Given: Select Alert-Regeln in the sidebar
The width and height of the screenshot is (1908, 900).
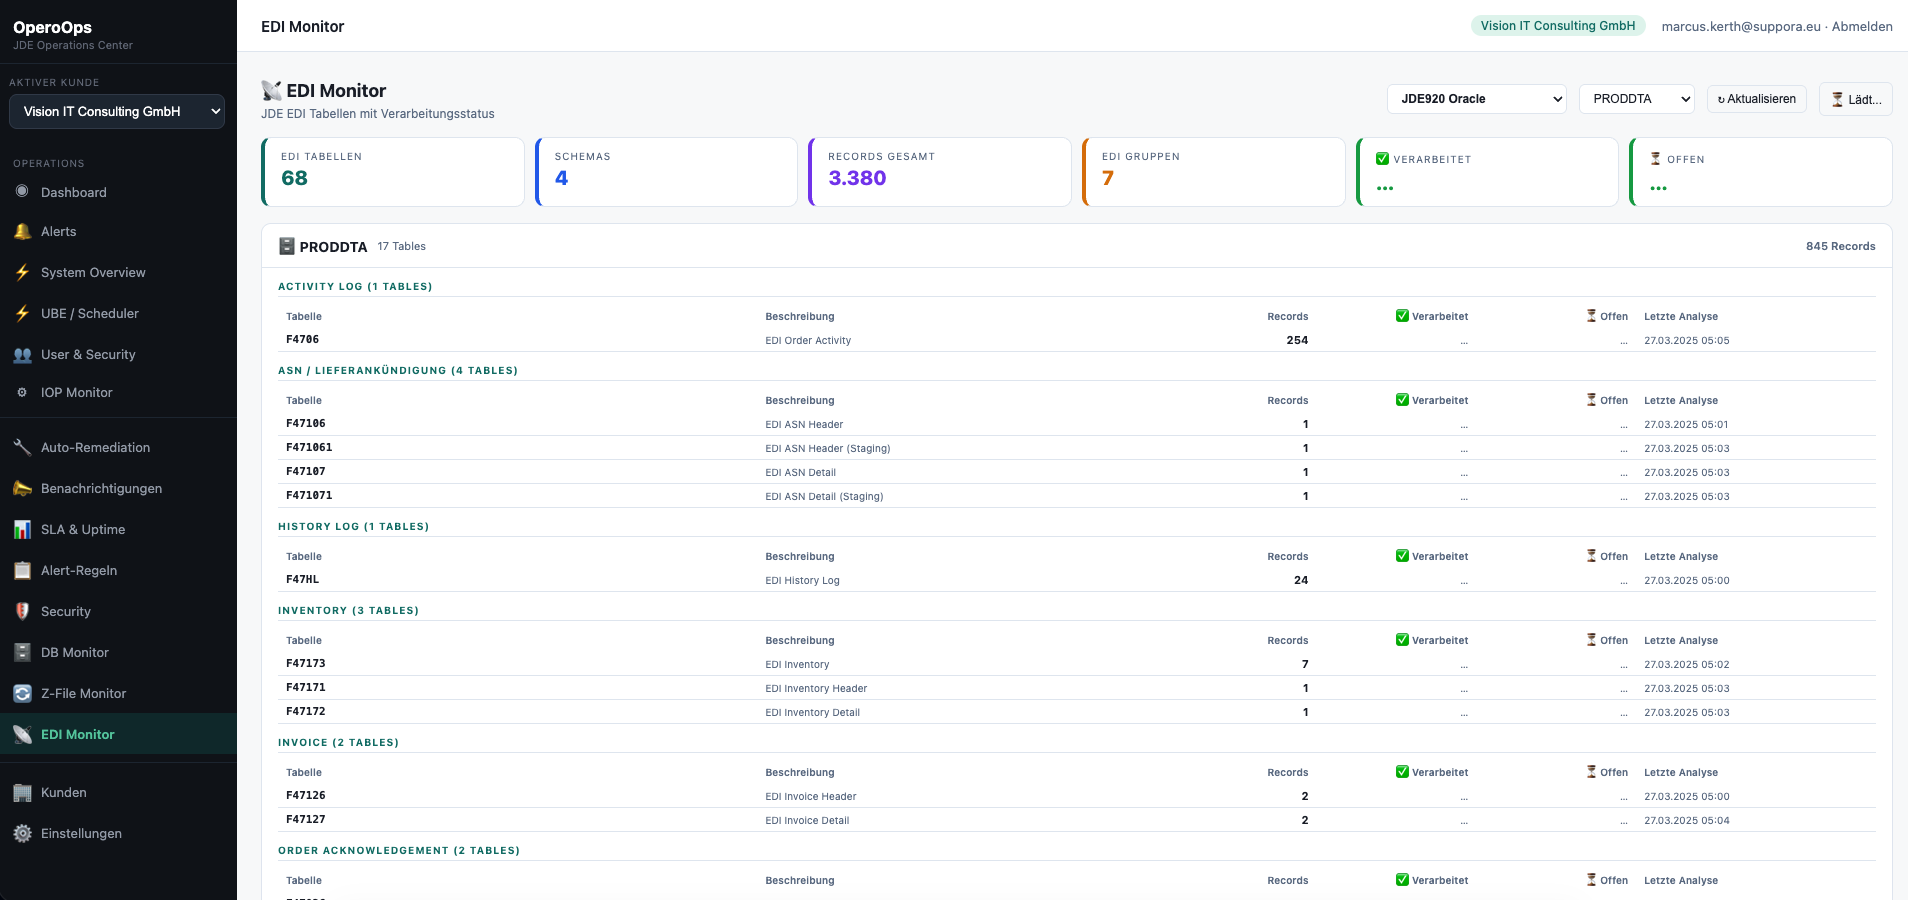Looking at the screenshot, I should coord(79,571).
